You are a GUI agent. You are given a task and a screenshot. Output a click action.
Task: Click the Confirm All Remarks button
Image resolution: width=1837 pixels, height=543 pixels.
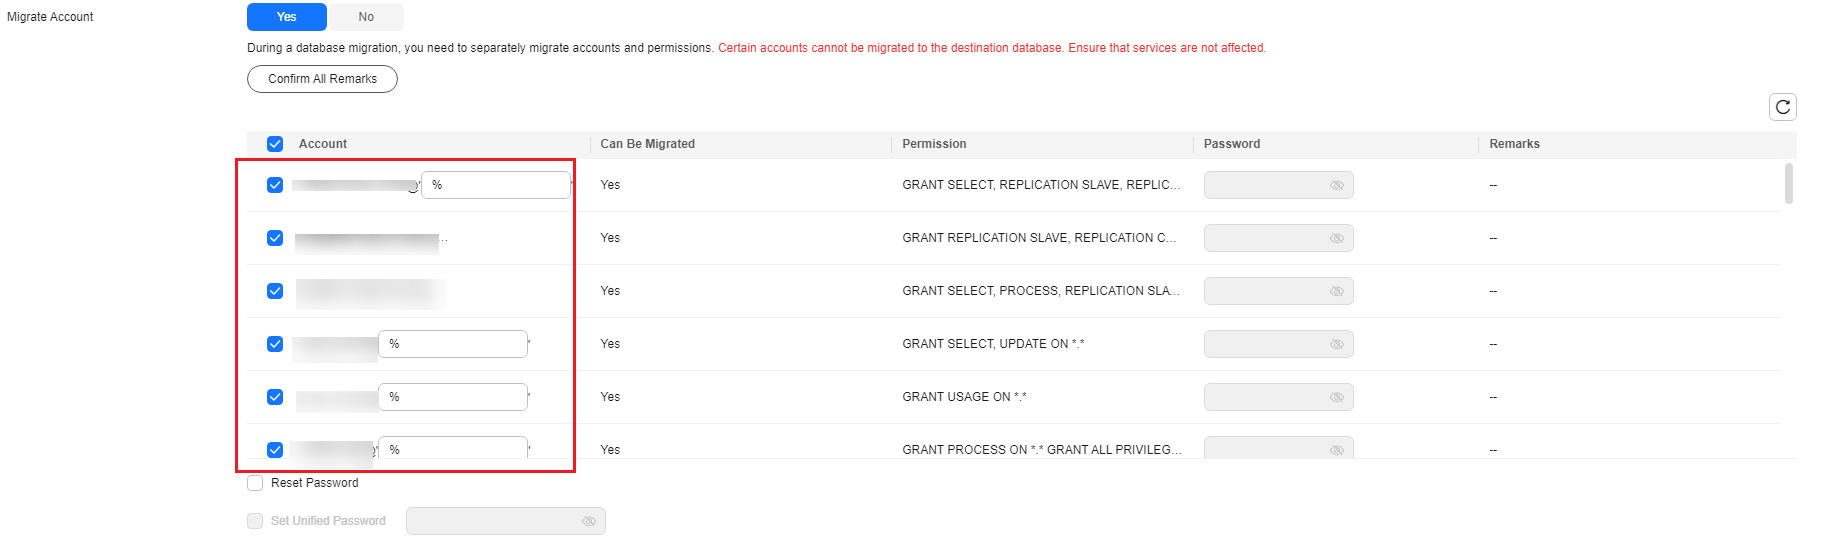click(x=322, y=79)
